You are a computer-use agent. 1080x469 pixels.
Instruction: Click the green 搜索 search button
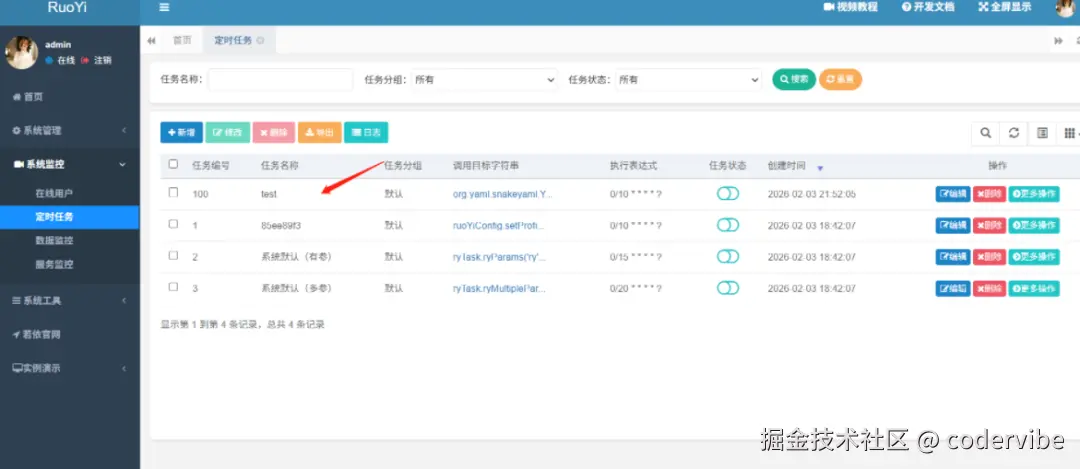pyautogui.click(x=794, y=79)
